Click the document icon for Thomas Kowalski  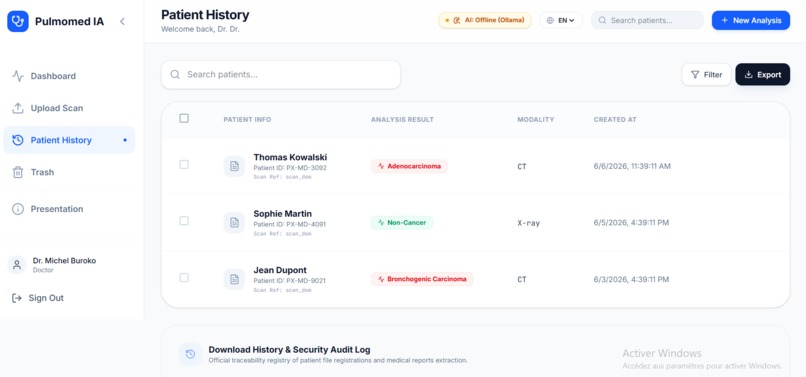coord(234,166)
